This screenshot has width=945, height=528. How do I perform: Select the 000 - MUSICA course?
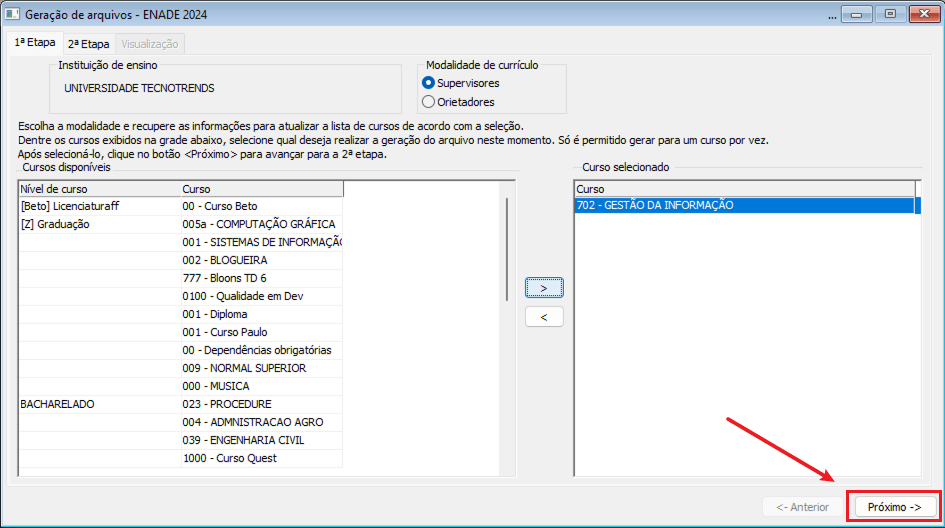pos(262,386)
